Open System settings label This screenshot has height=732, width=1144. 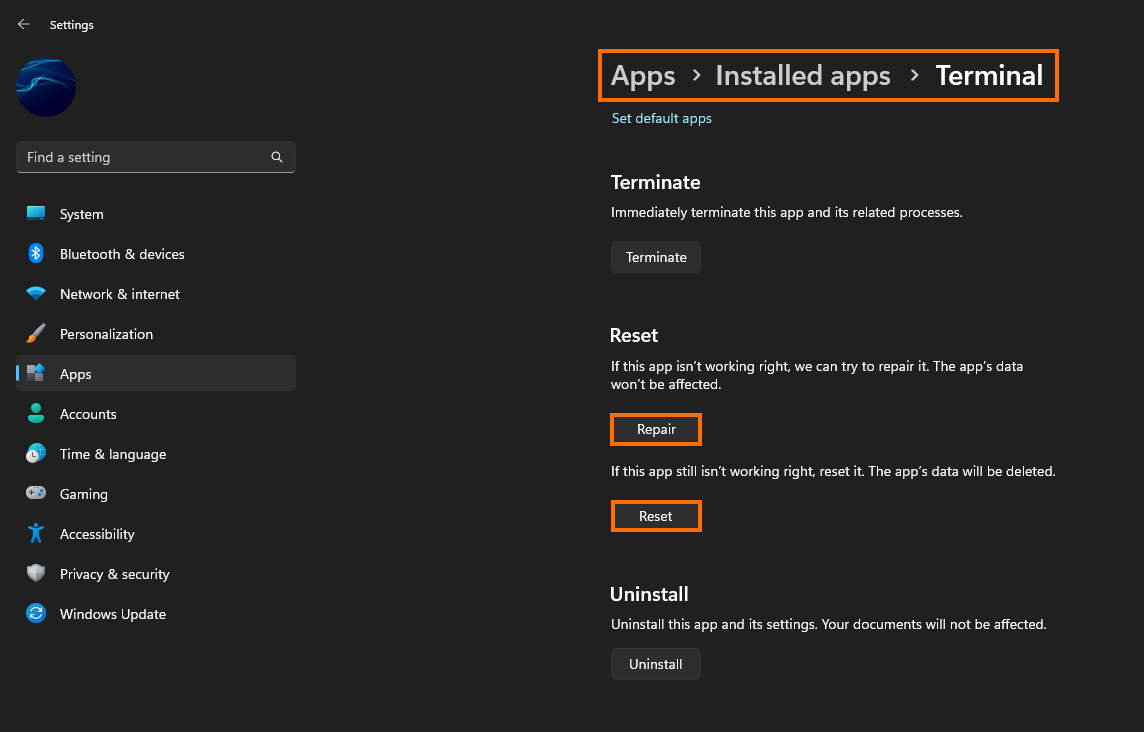tap(82, 214)
